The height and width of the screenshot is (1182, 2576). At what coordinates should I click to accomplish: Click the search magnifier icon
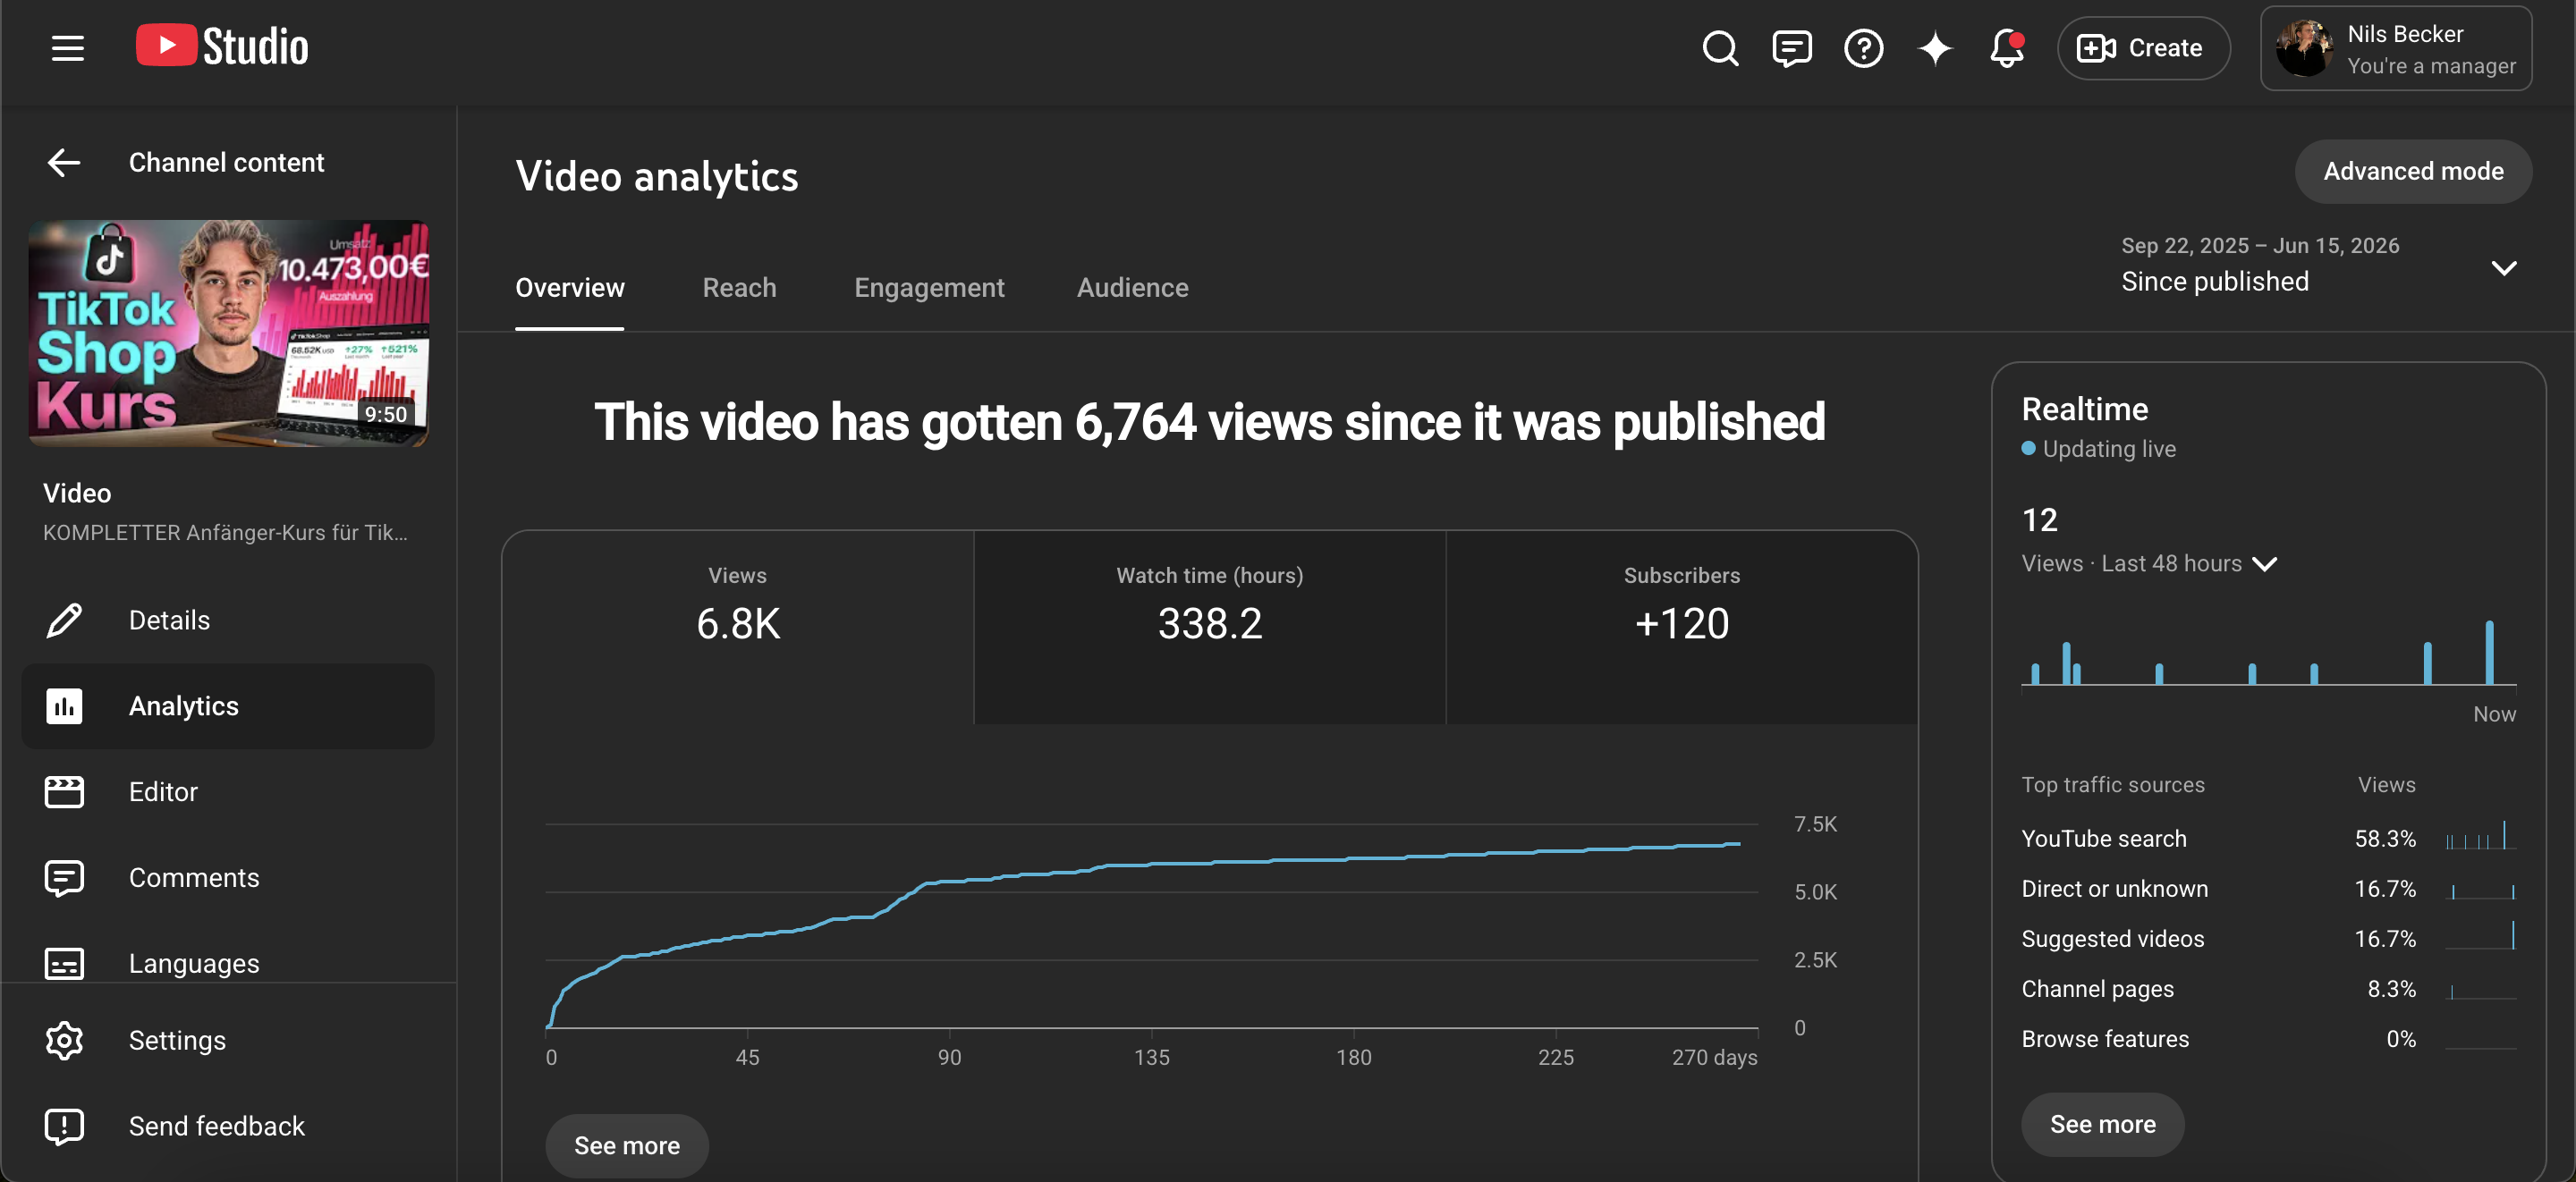click(1720, 48)
